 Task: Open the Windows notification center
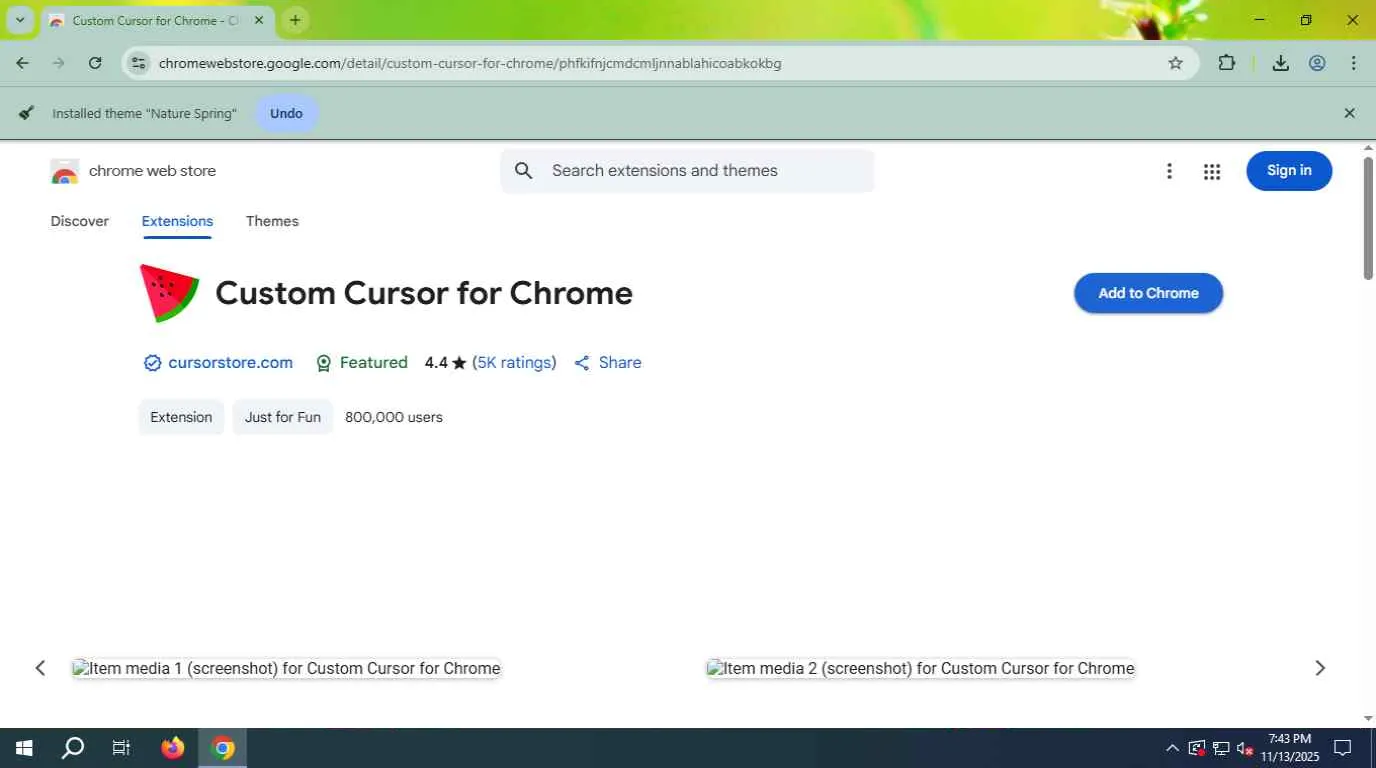tap(1343, 748)
